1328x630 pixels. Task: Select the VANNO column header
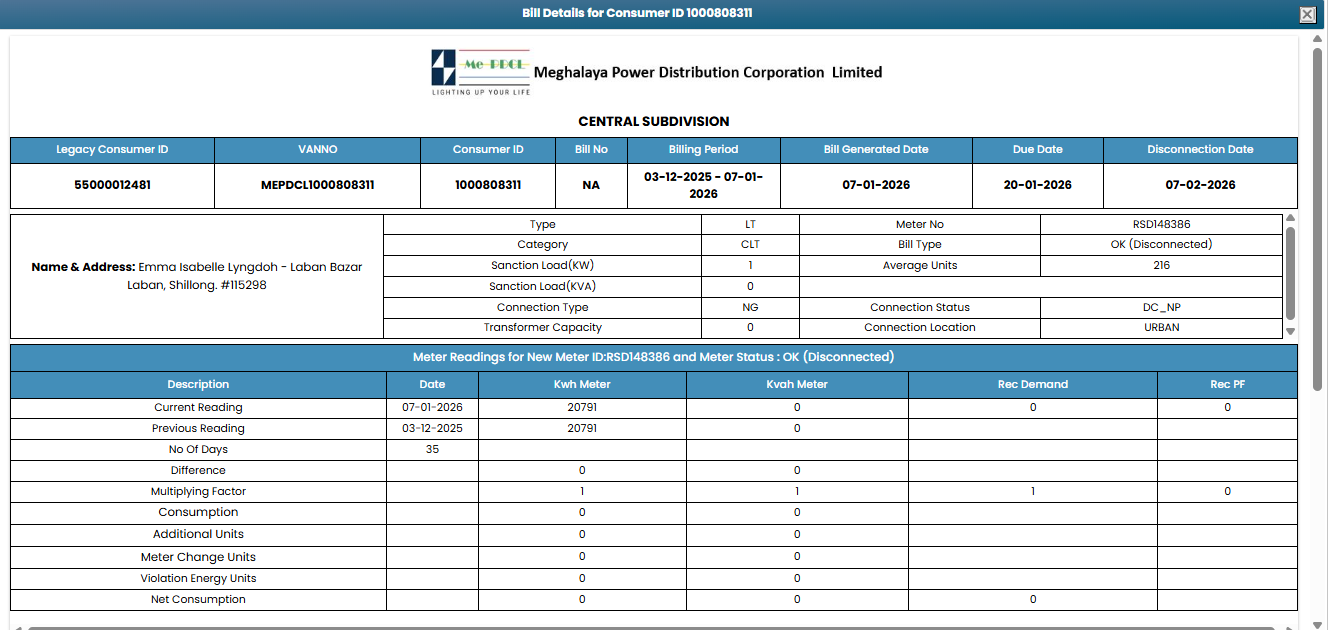(318, 150)
